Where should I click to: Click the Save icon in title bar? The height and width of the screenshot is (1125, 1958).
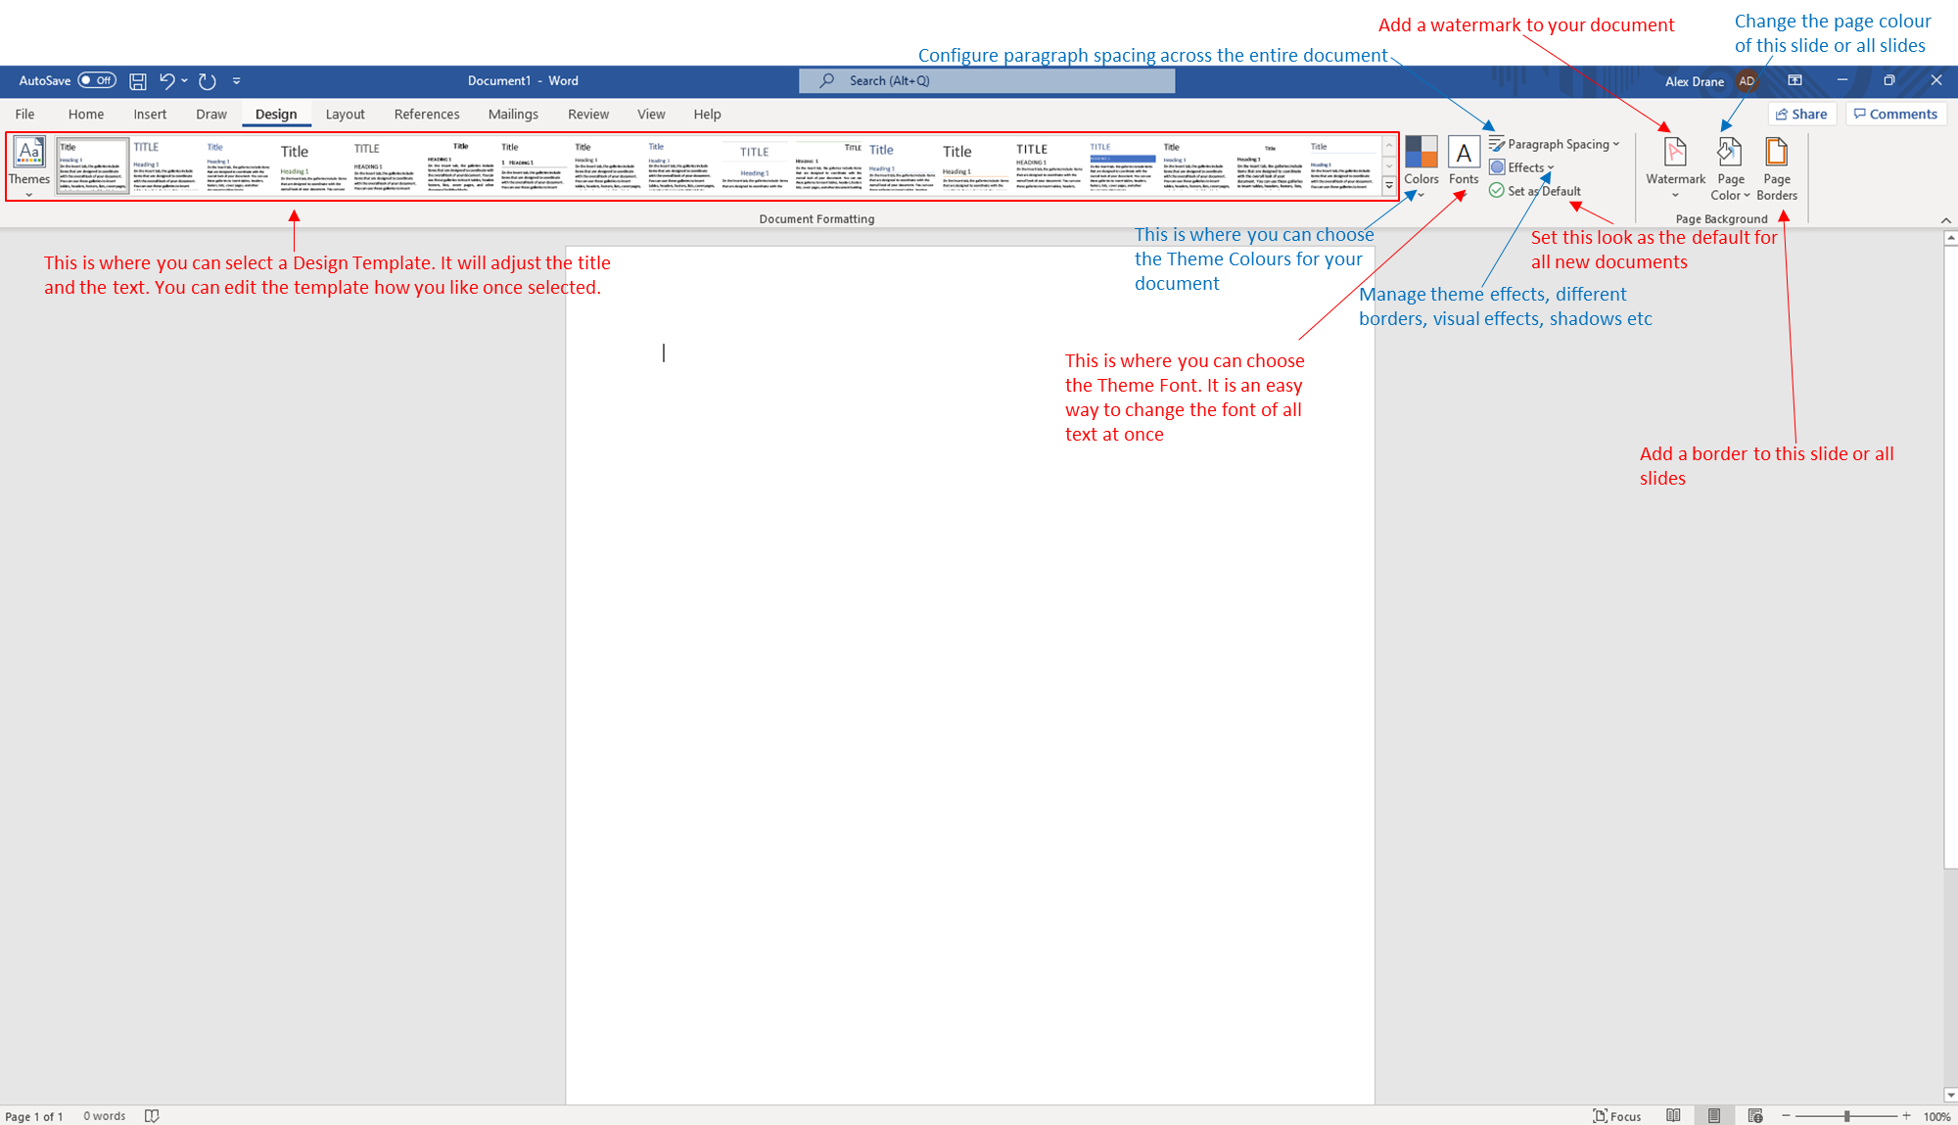click(138, 81)
